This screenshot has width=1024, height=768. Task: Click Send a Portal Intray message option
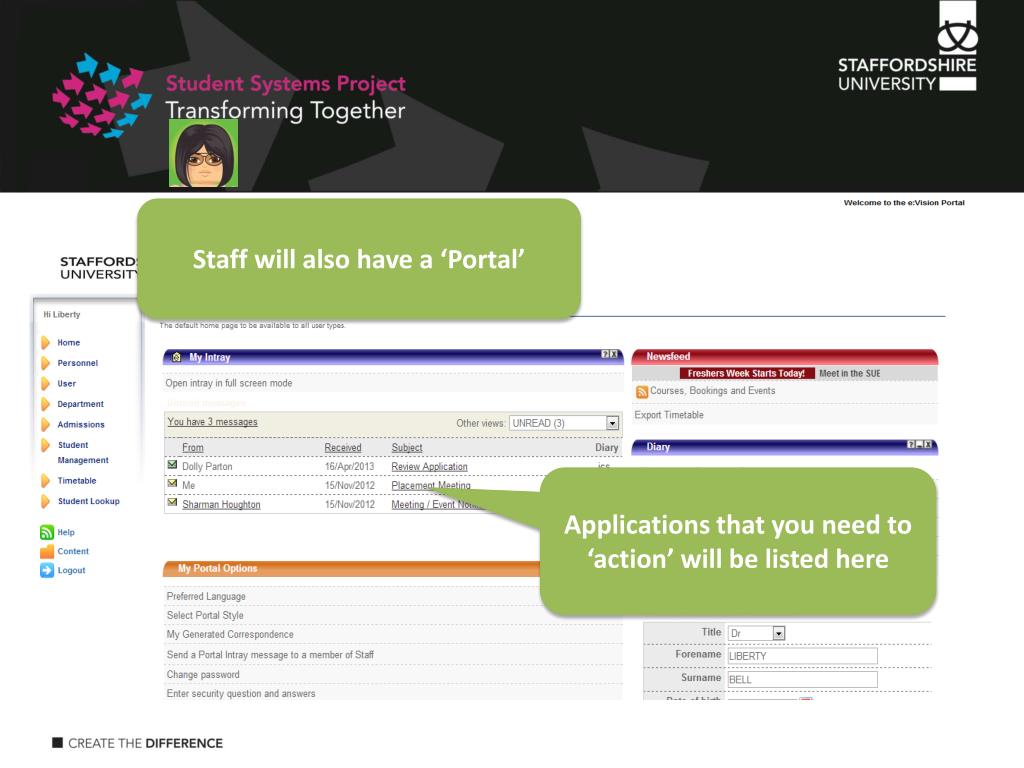click(x=270, y=654)
